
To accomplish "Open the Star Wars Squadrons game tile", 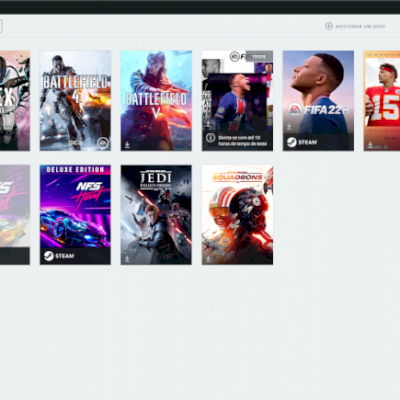I will tap(237, 215).
